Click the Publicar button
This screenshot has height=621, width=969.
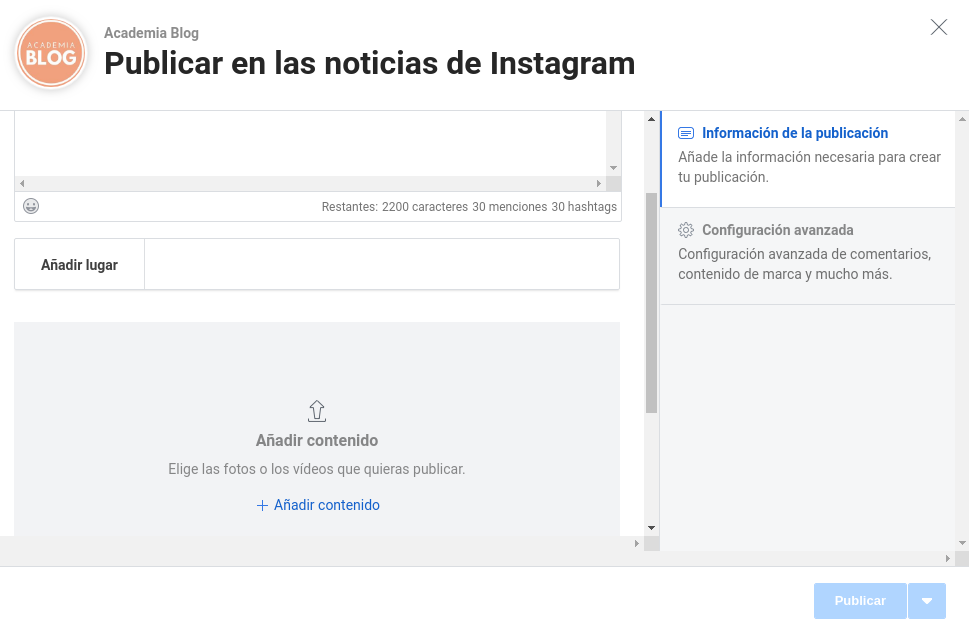[860, 601]
